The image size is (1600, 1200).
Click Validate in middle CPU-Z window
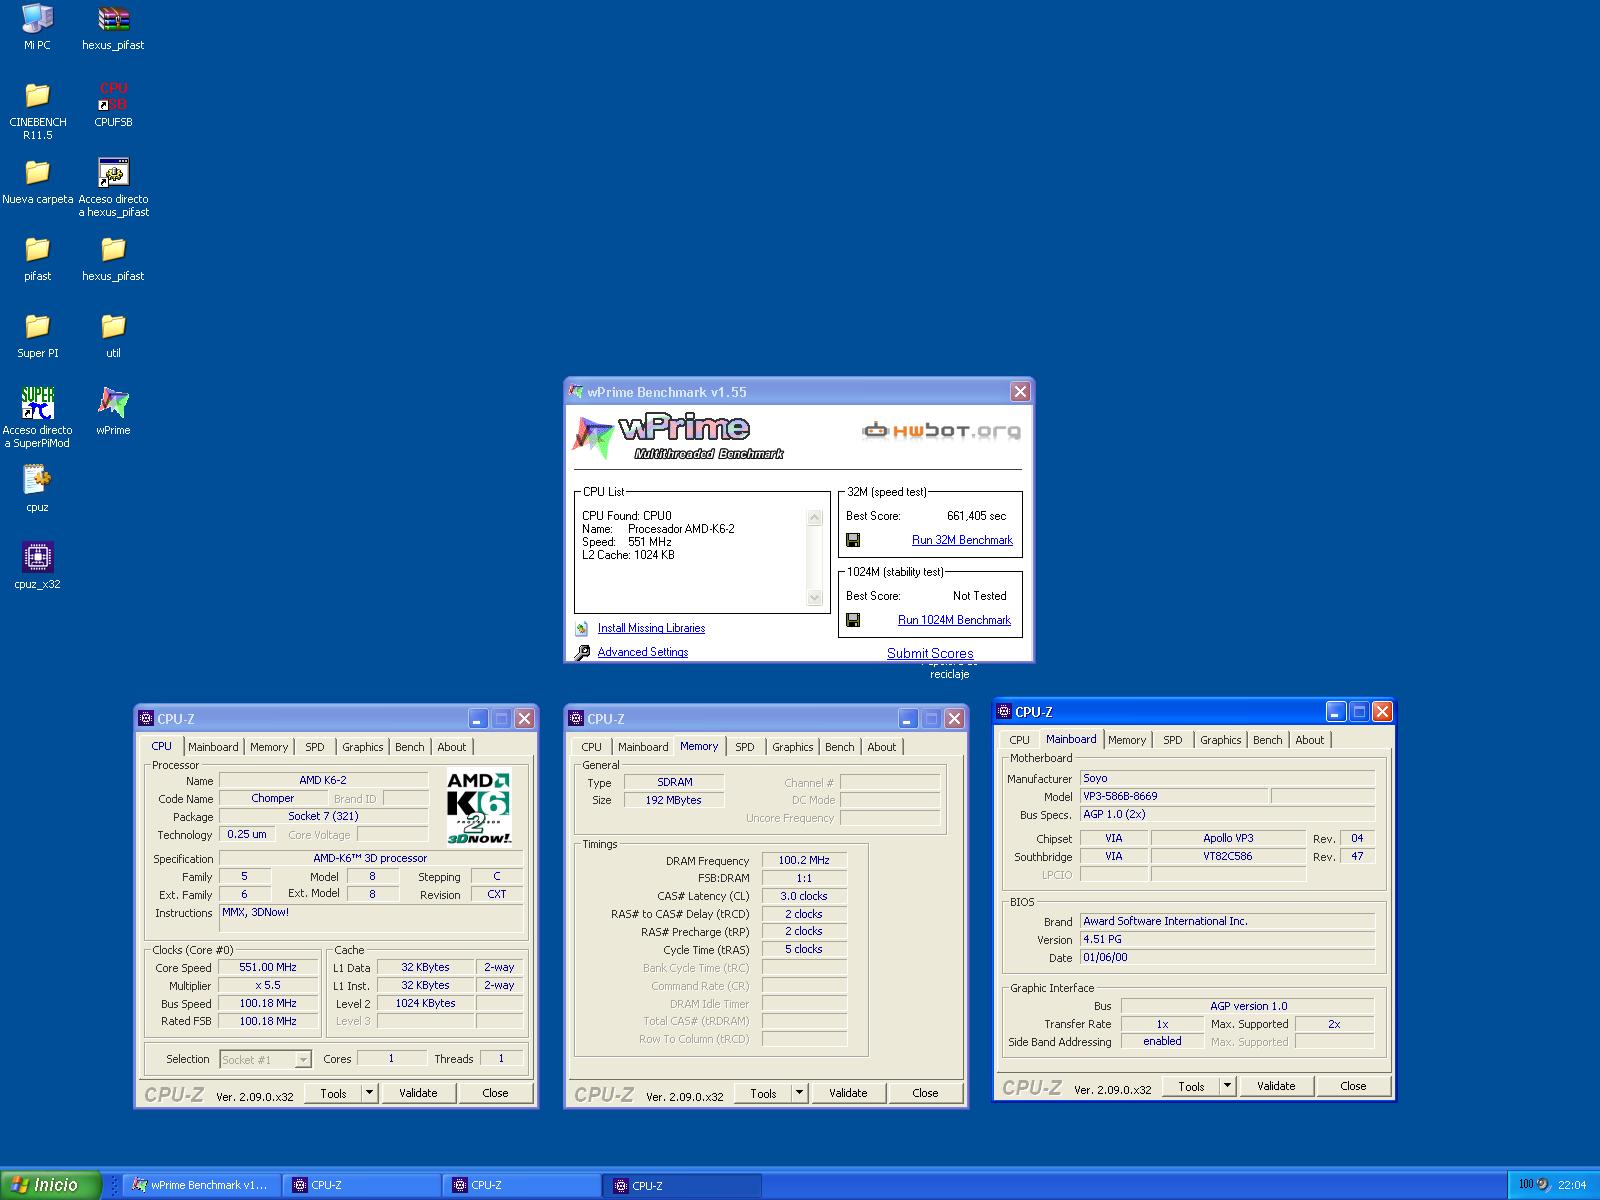pos(848,1093)
